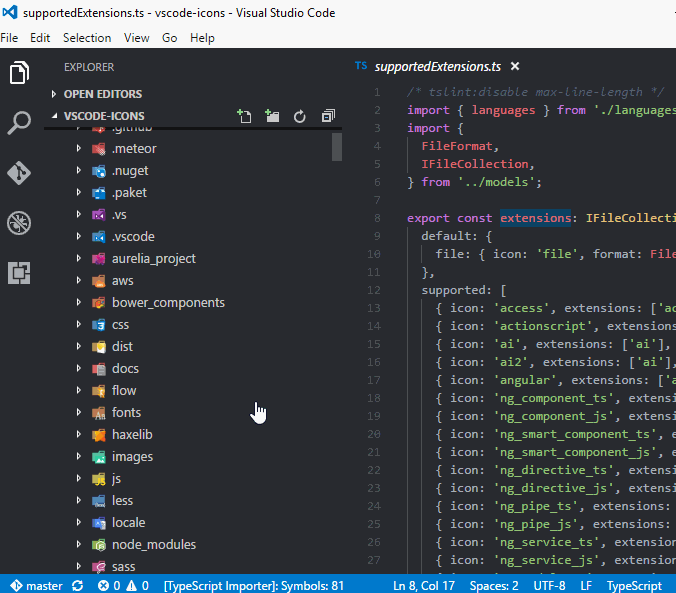Click the docs folder icon
This screenshot has height=593, width=676.
(99, 369)
